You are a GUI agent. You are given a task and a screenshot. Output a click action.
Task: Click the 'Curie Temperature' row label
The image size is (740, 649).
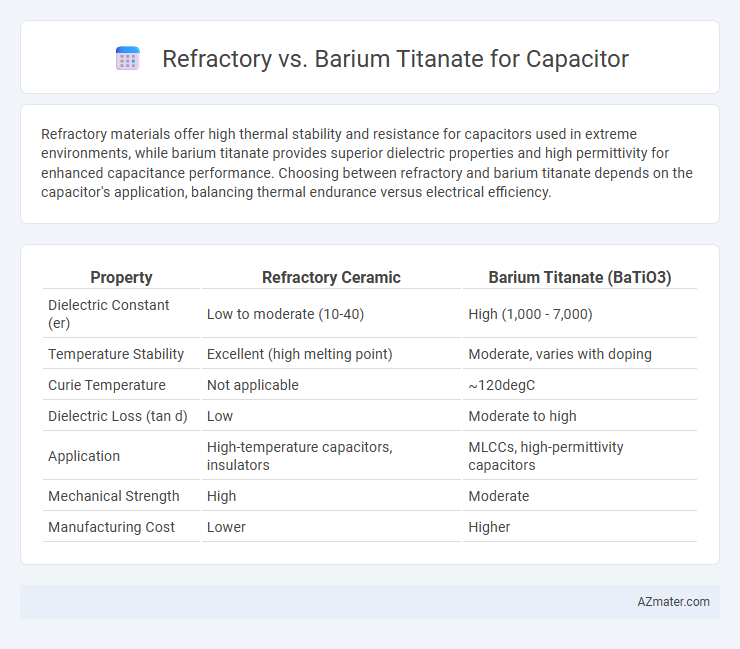tap(121, 385)
